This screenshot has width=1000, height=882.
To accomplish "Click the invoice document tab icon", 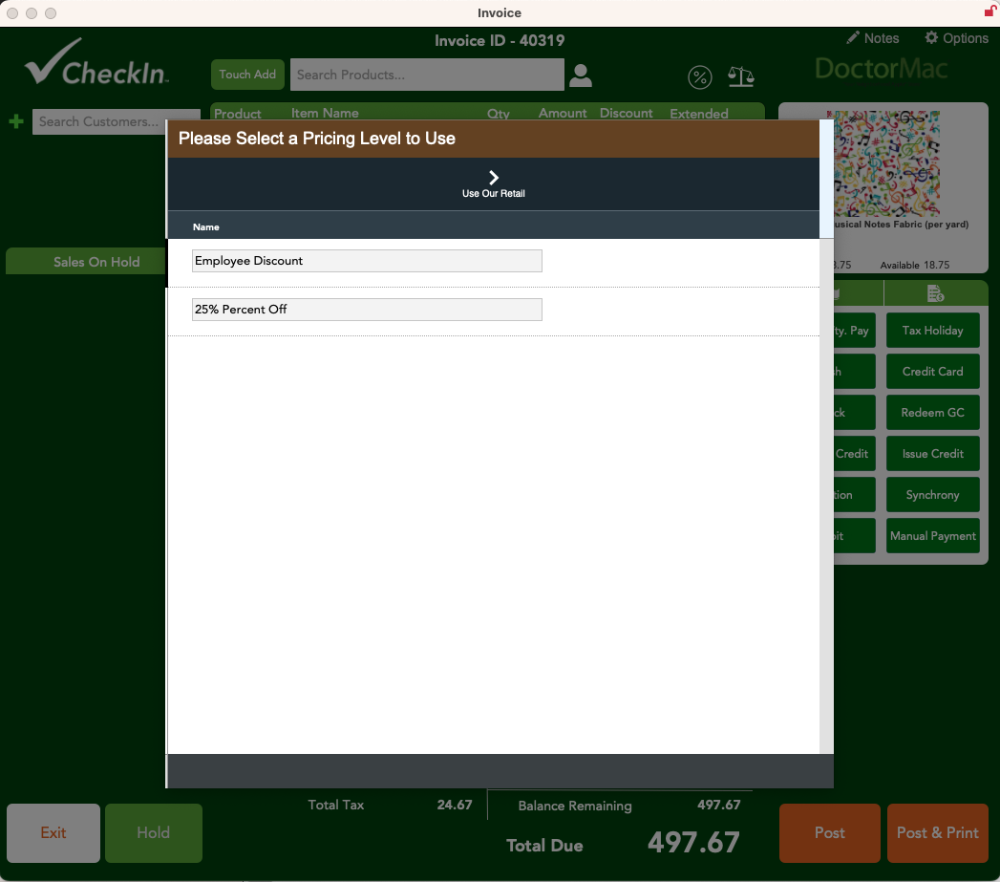I will click(x=935, y=293).
